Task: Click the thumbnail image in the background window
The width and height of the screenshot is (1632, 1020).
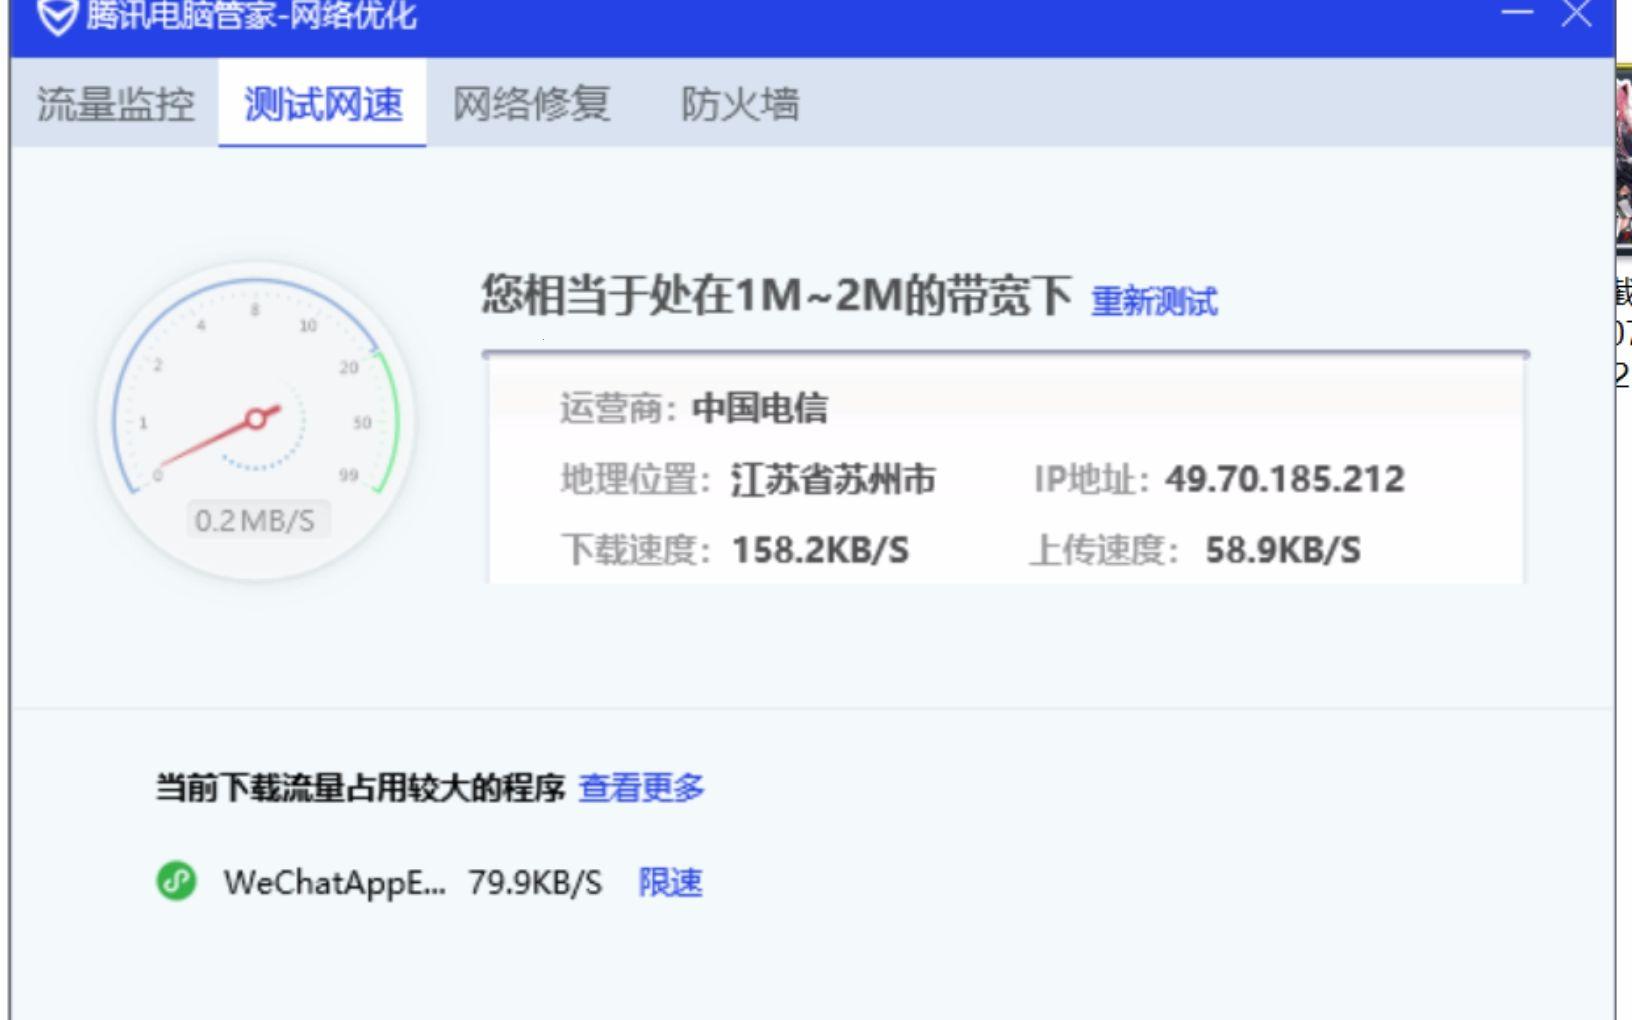Action: click(x=1623, y=158)
